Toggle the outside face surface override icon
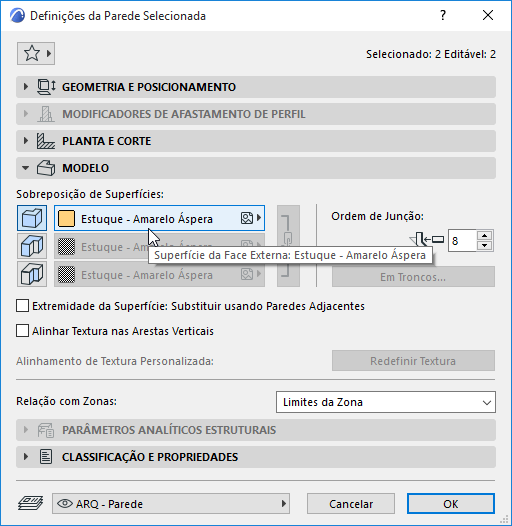This screenshot has height=526, width=512. point(32,218)
